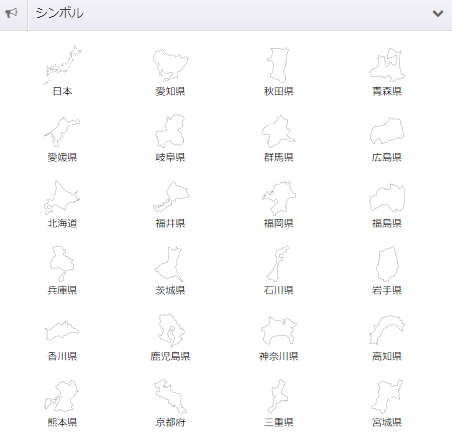Choose the 広島県 symbol
This screenshot has width=452, height=444.
[387, 137]
